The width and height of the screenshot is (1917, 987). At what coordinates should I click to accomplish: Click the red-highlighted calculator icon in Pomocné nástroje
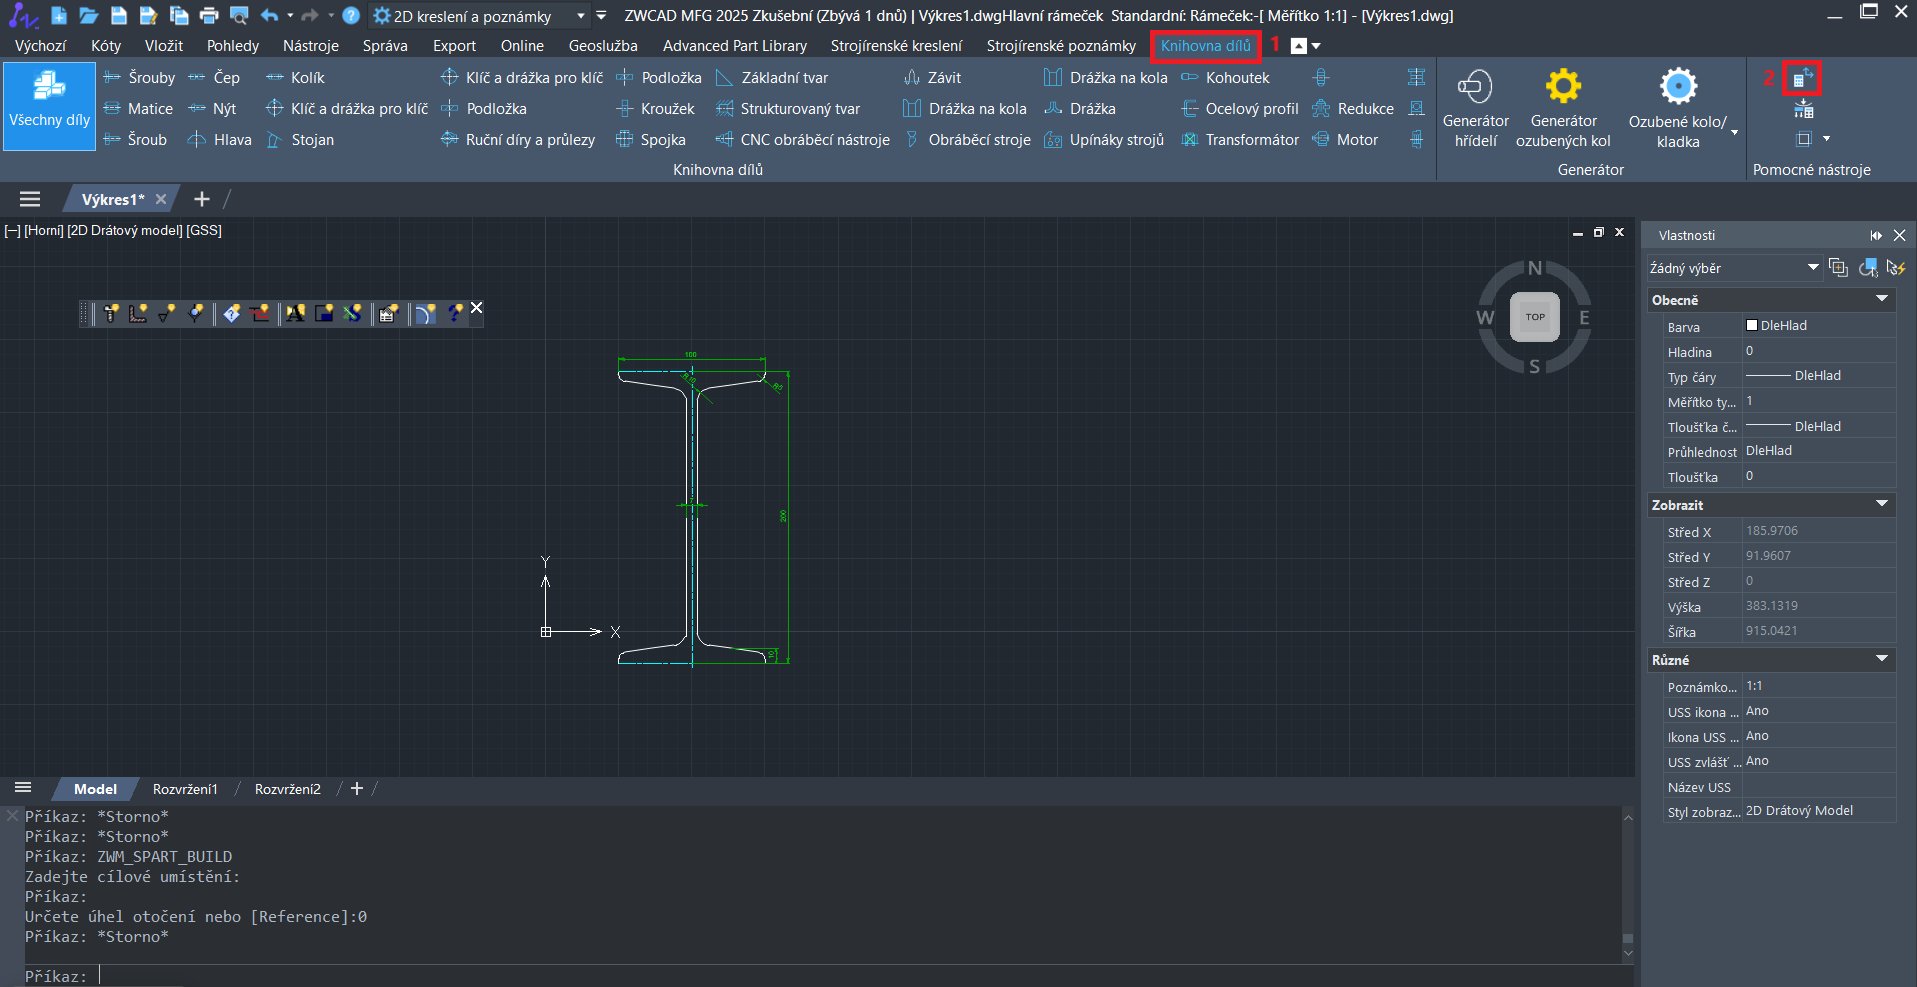1801,78
